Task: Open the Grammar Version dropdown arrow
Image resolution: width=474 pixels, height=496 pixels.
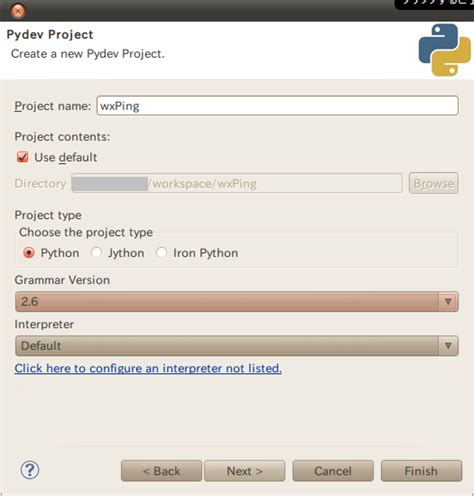Action: [x=448, y=302]
